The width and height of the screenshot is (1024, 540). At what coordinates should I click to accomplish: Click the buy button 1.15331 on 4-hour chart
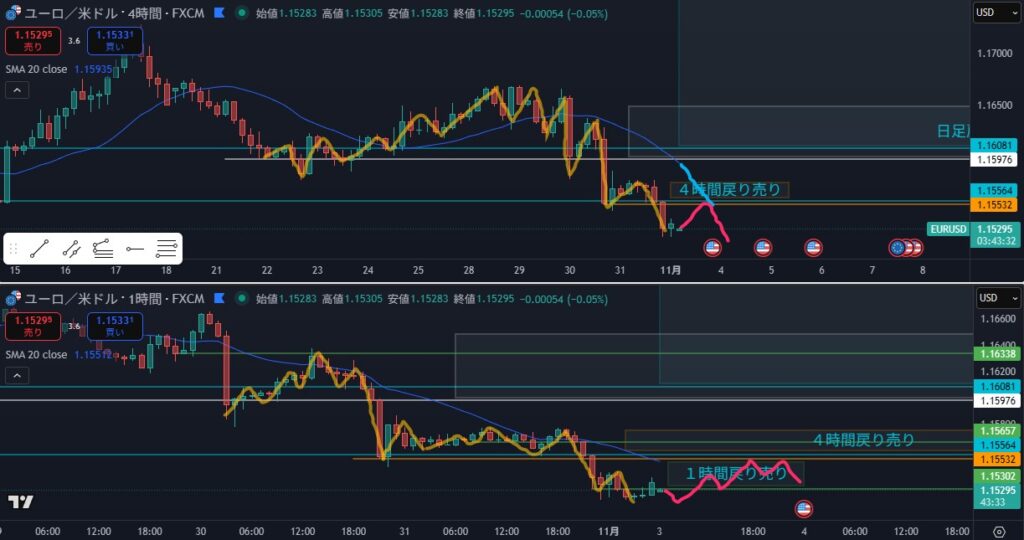tap(114, 41)
